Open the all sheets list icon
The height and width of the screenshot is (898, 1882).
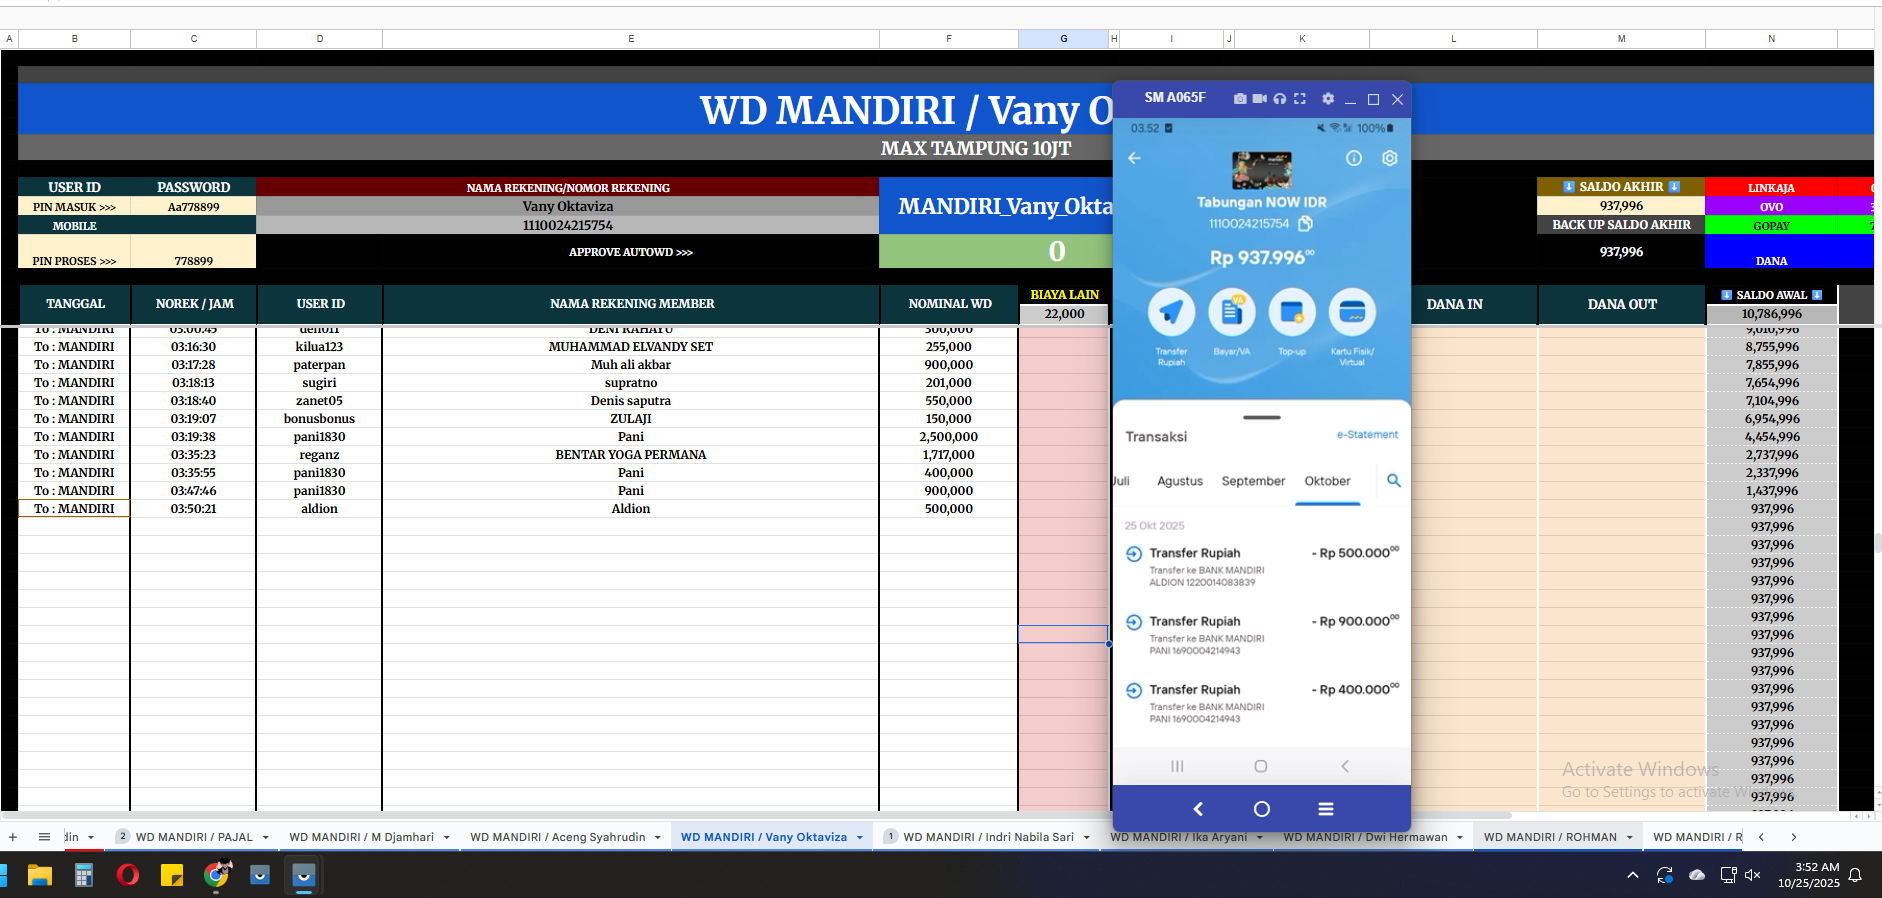pos(44,837)
